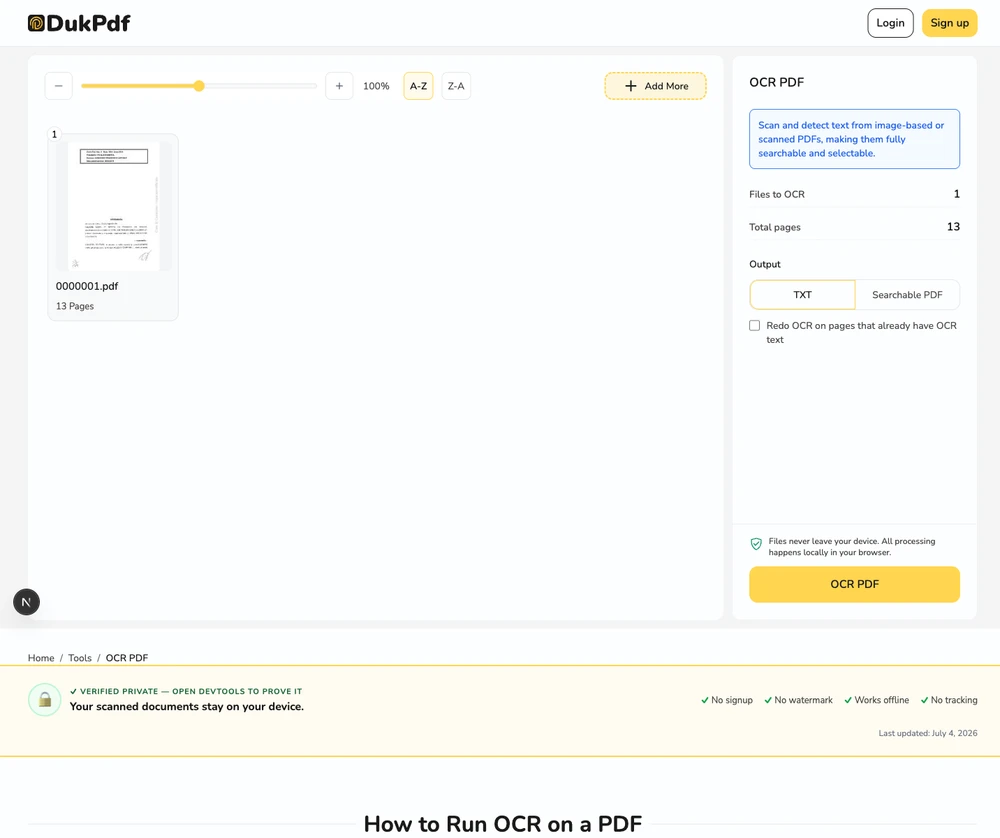Sort files A-Z
The height and width of the screenshot is (838, 1000).
point(418,86)
